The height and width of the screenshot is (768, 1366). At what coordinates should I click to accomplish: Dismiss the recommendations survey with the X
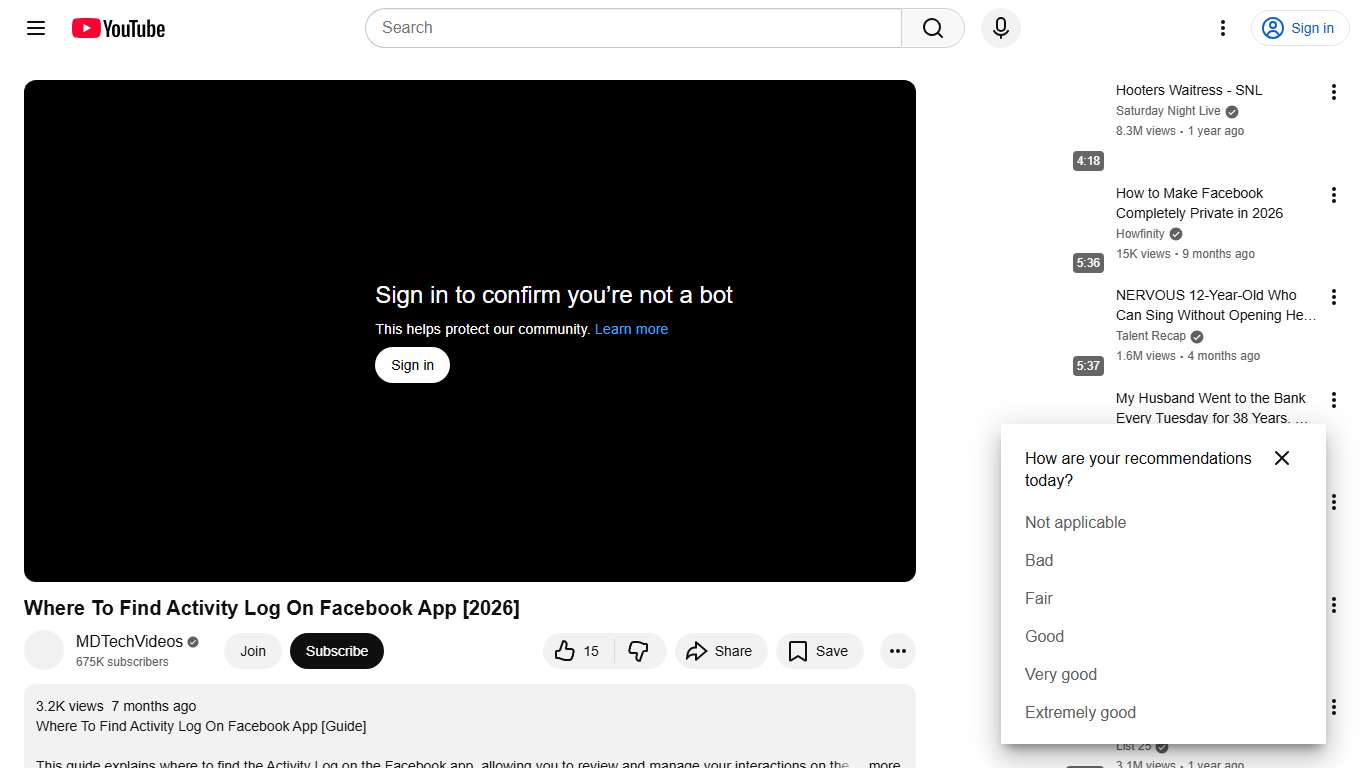(x=1282, y=458)
